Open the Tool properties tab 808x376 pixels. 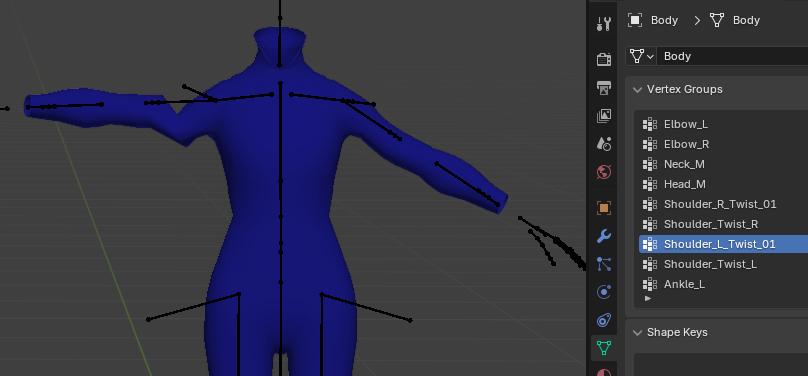[x=603, y=23]
